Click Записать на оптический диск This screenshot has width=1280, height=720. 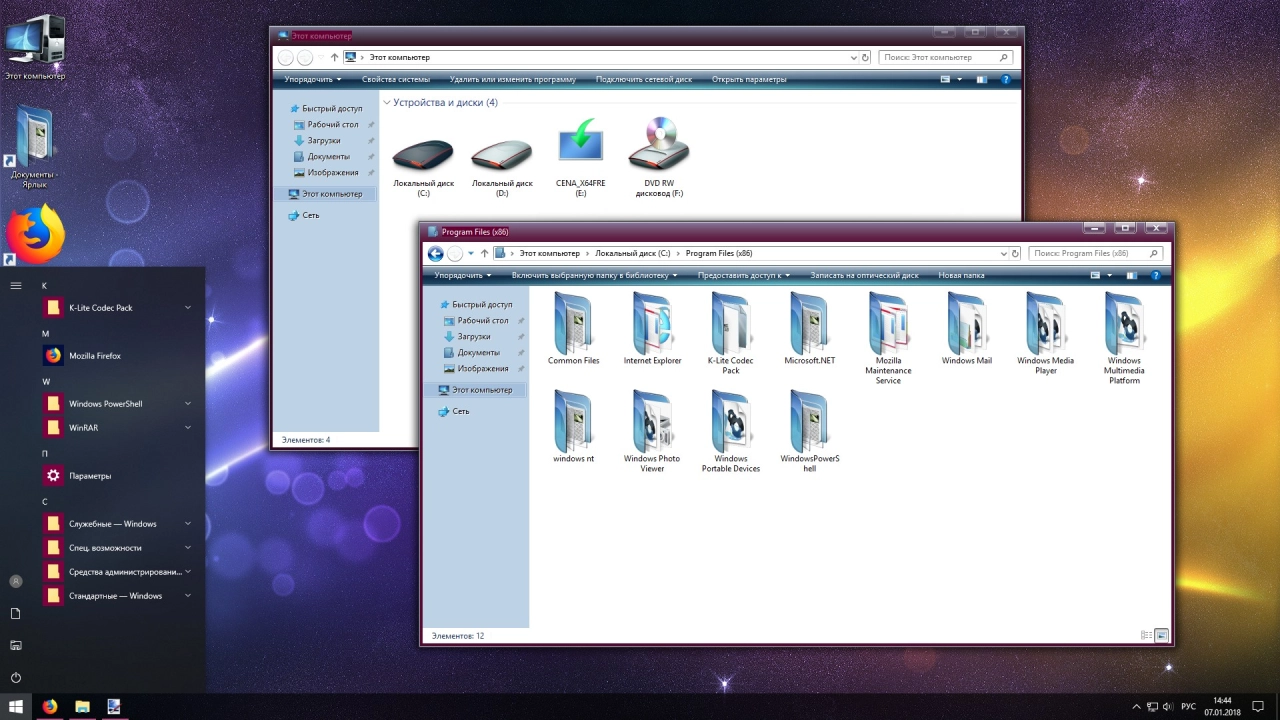click(x=864, y=275)
